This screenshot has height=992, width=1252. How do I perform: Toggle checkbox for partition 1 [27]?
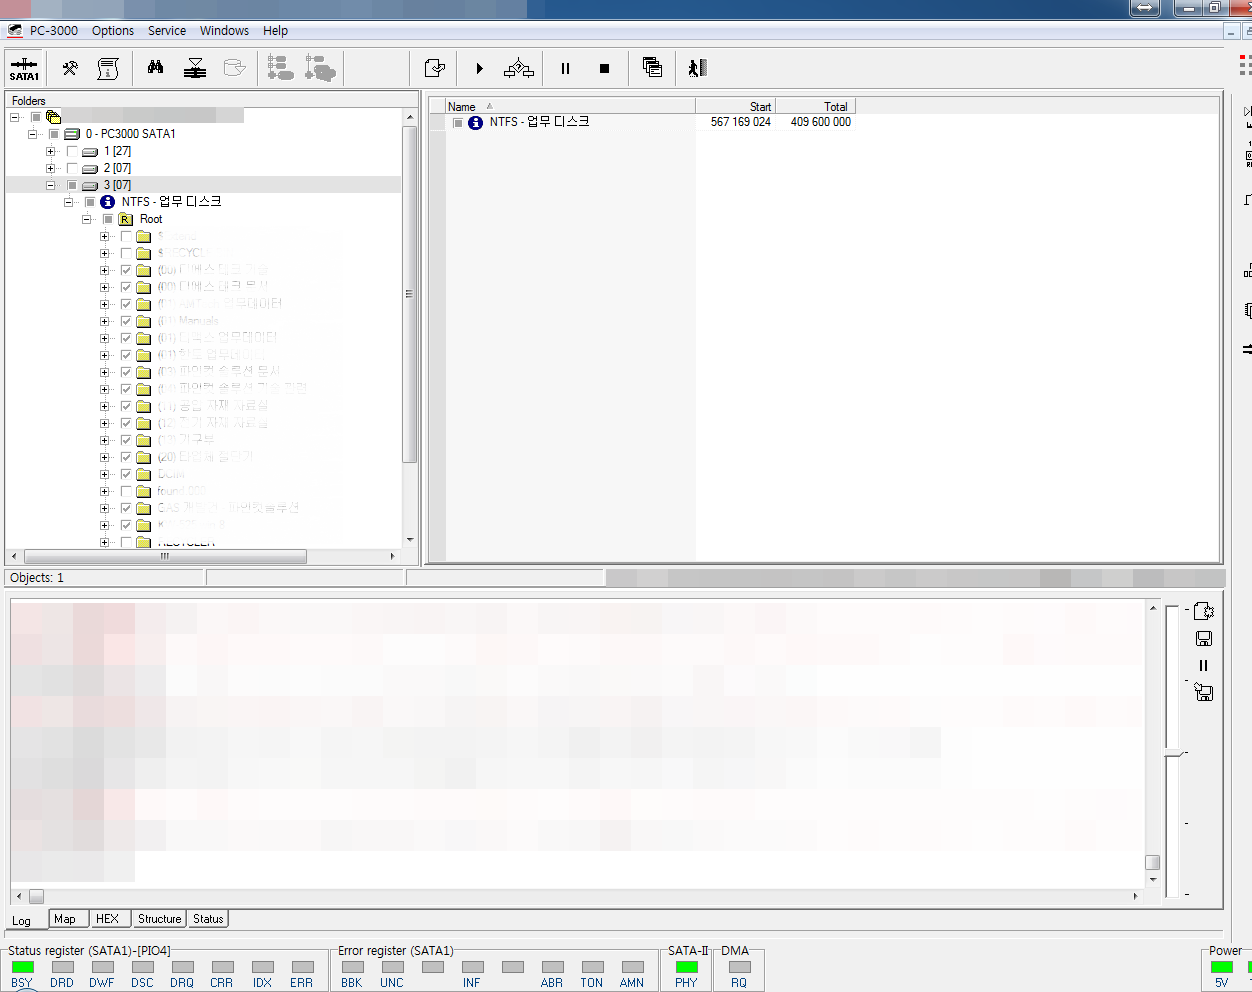point(72,151)
